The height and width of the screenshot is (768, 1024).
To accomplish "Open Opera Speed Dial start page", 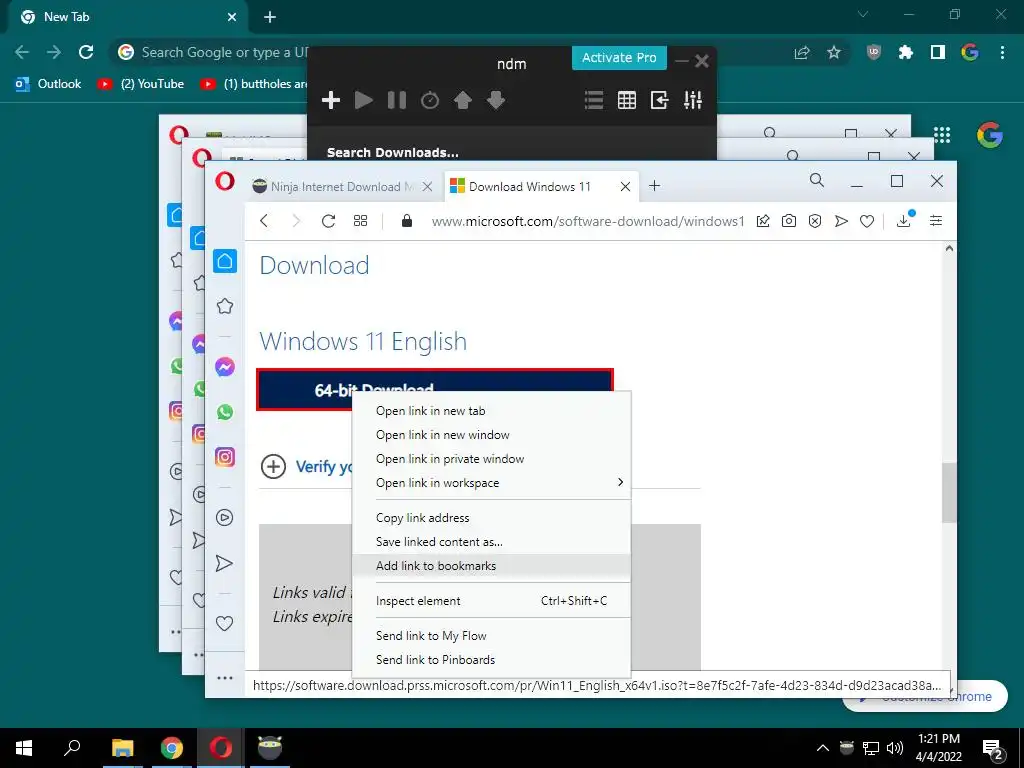I will tap(360, 221).
